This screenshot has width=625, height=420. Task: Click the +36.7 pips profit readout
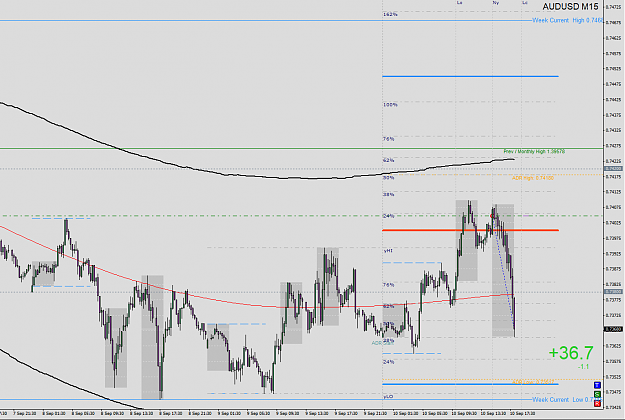pos(571,353)
